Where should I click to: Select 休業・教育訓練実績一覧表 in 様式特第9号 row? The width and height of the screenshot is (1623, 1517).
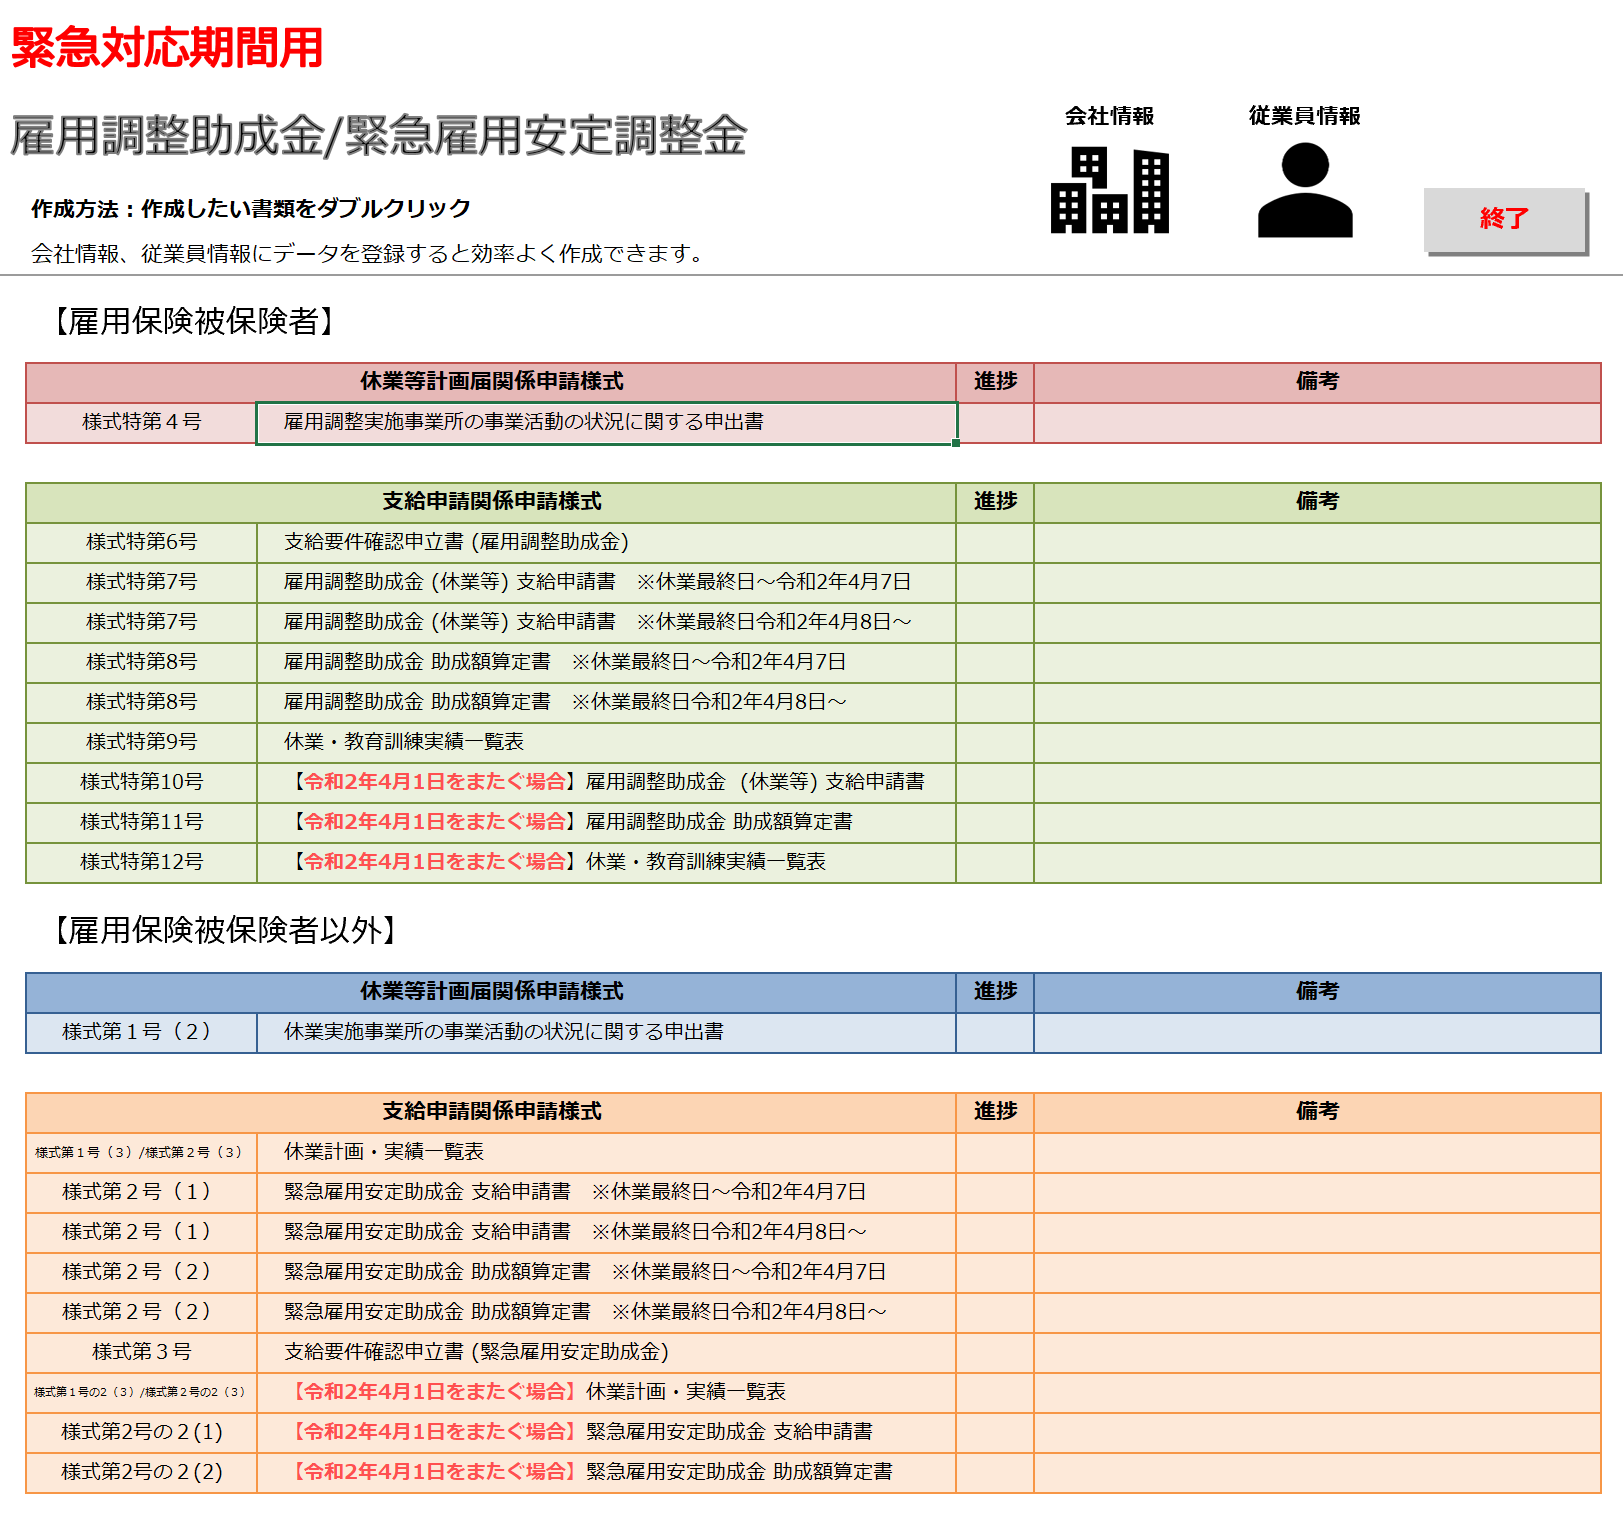click(x=606, y=743)
